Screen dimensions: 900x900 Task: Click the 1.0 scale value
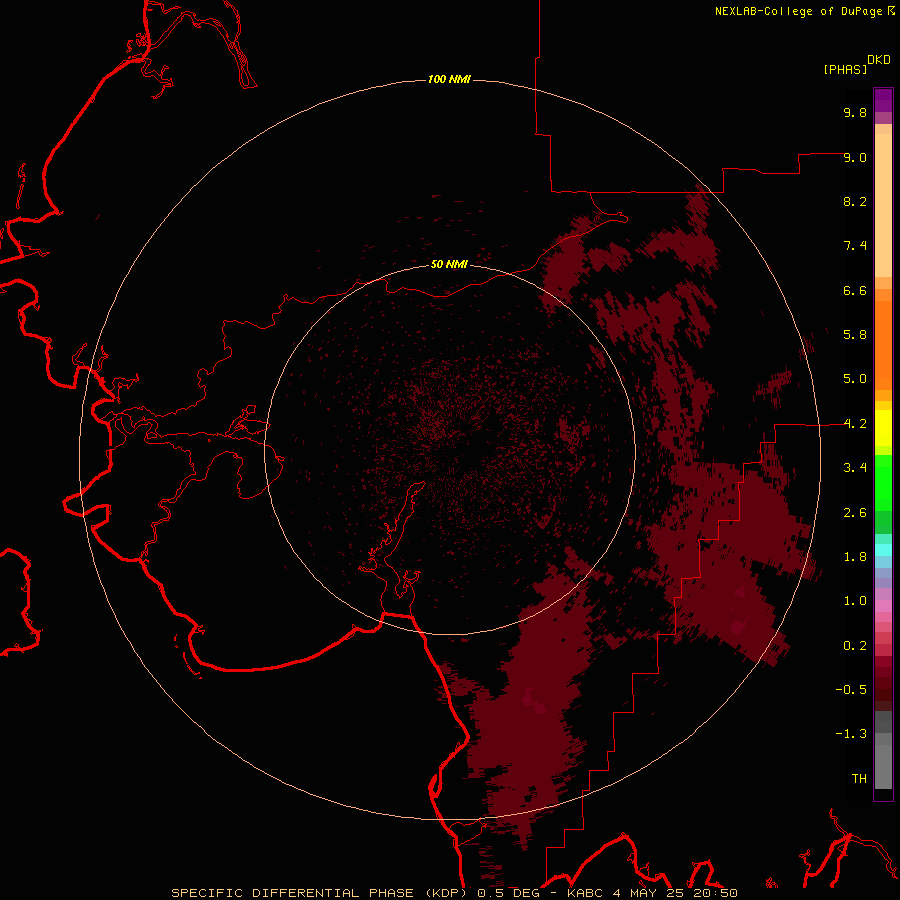coord(855,601)
